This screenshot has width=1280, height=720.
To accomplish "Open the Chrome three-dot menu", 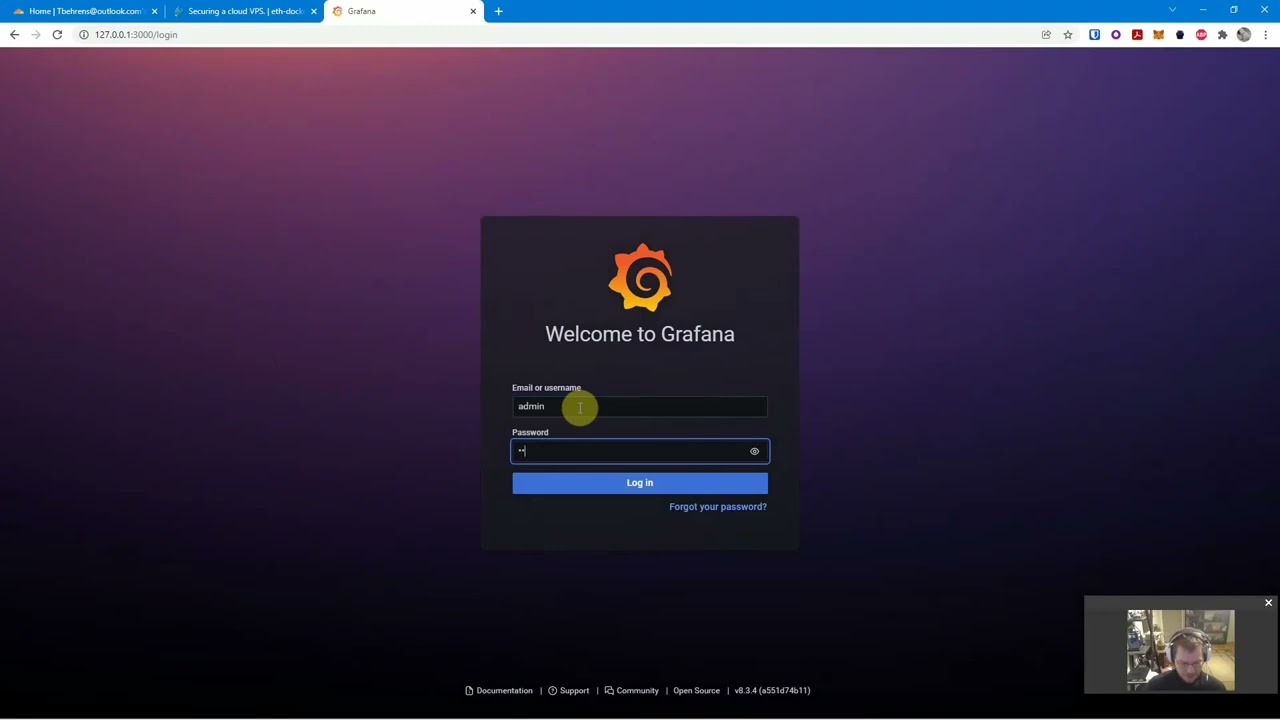I will coord(1265,35).
